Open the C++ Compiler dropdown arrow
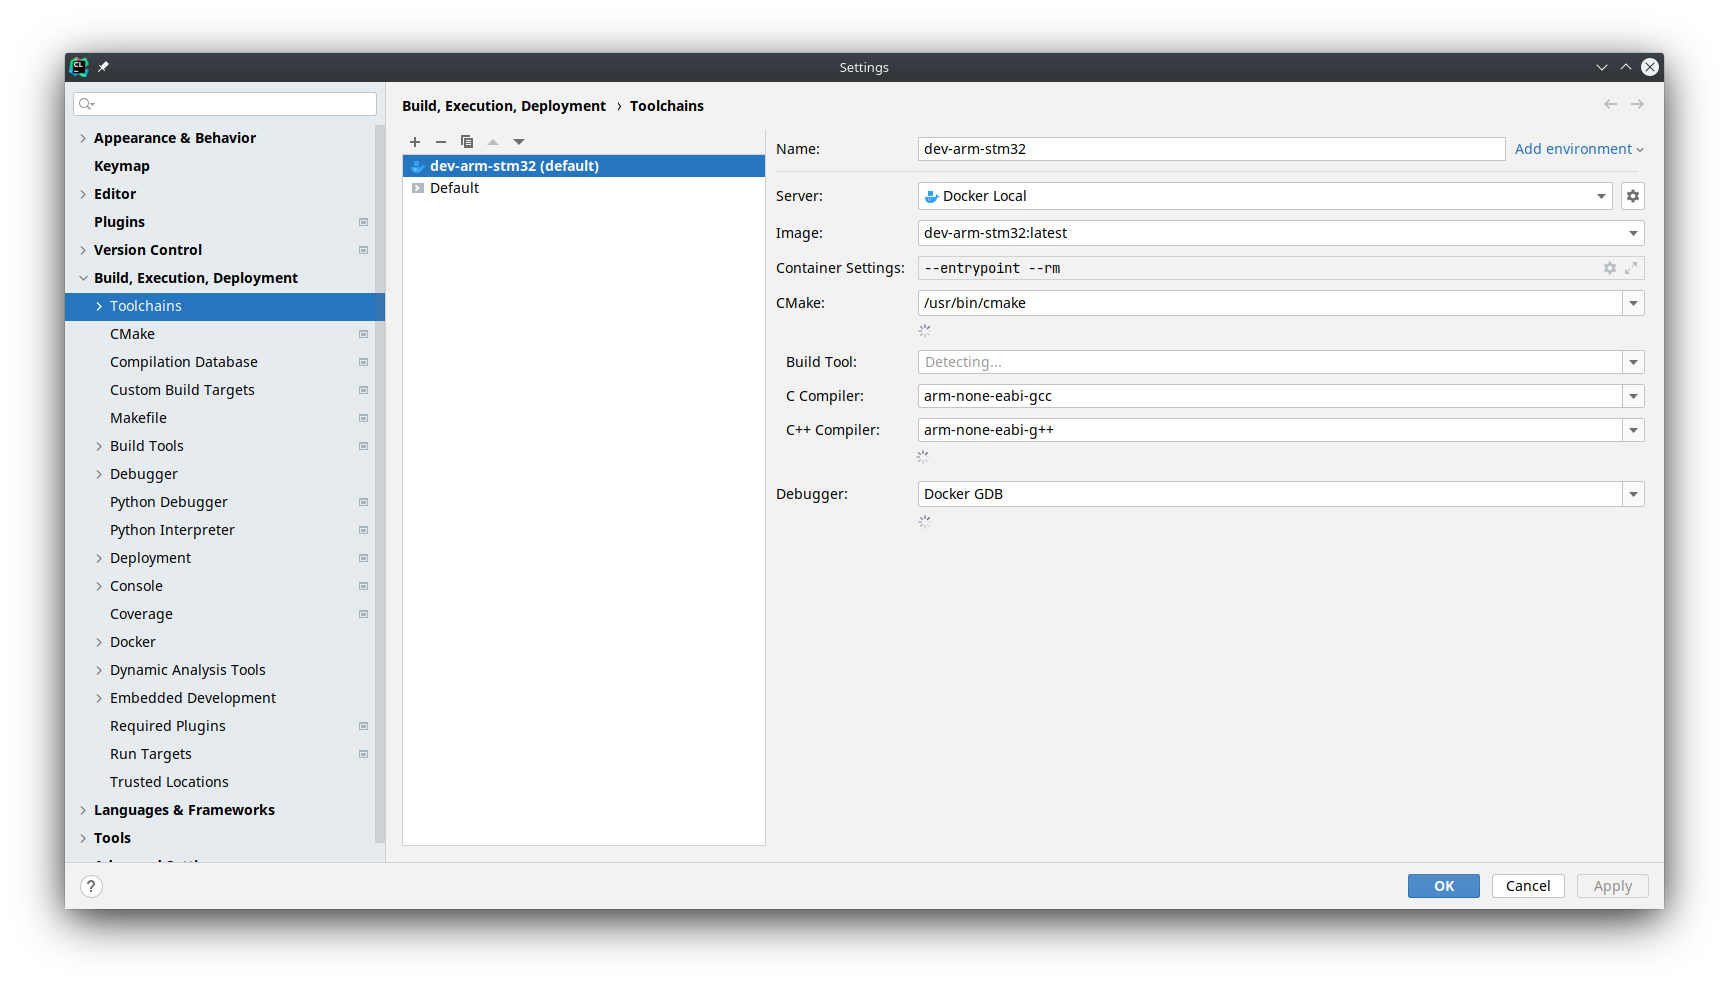The height and width of the screenshot is (986, 1729). point(1633,430)
